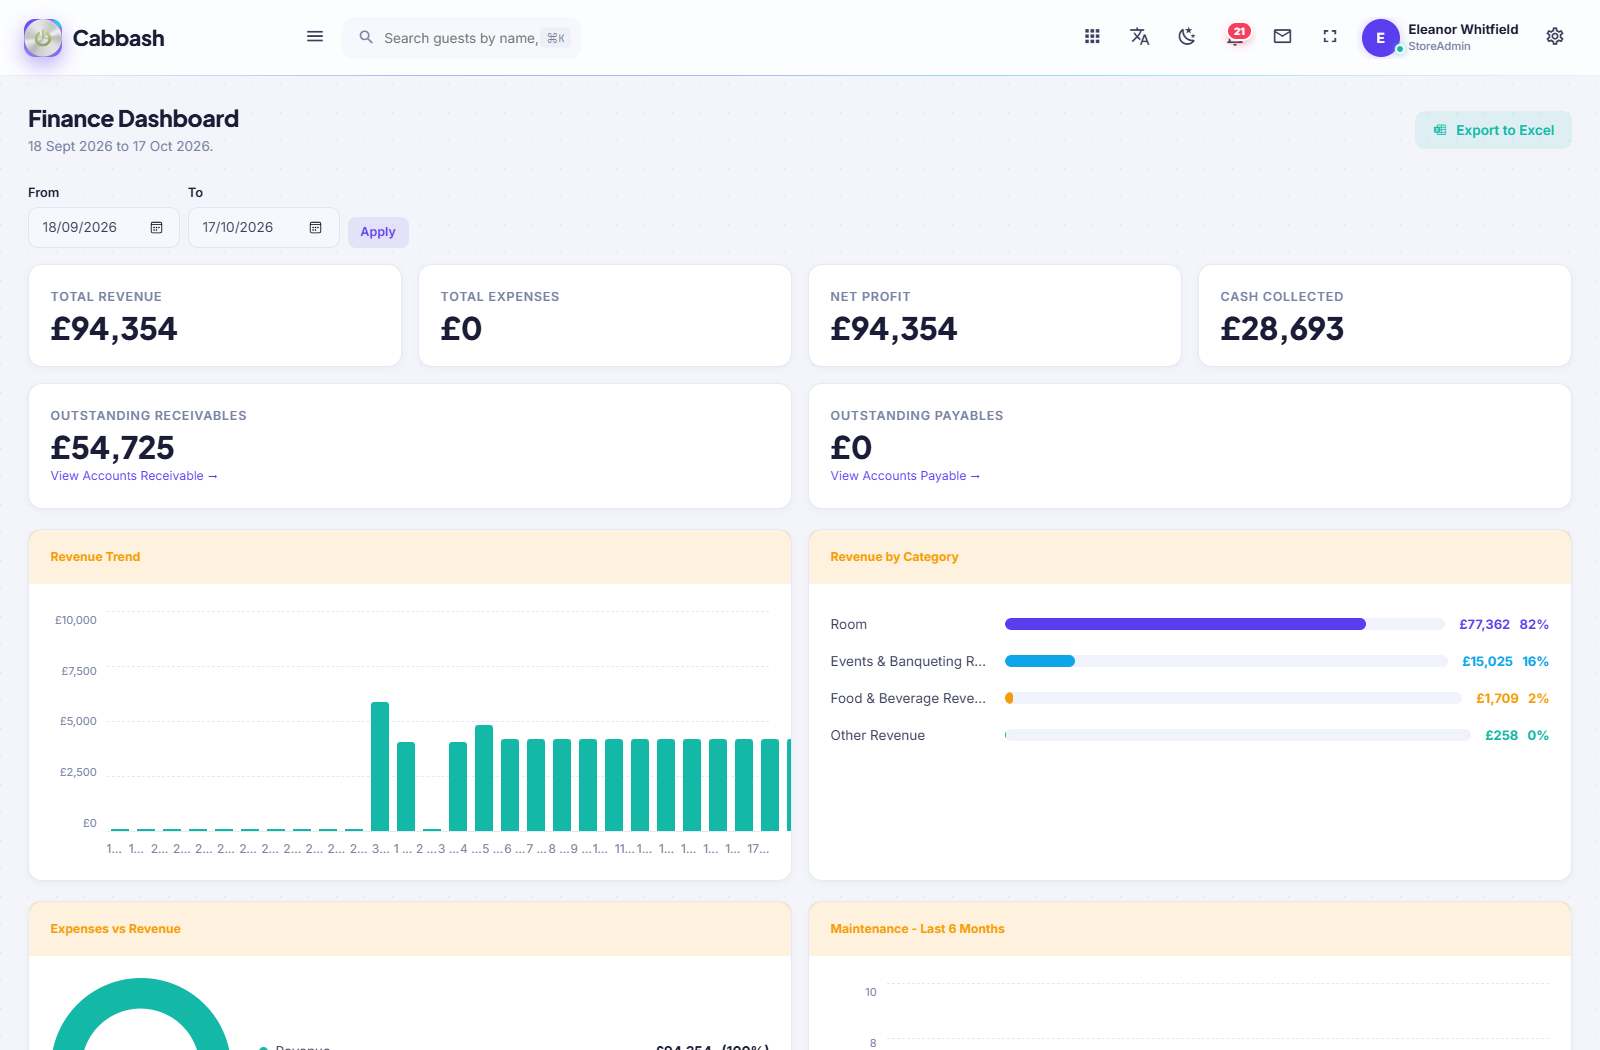Click Room amount £77,362
Screen dimensions: 1600x1050
(x=1484, y=624)
